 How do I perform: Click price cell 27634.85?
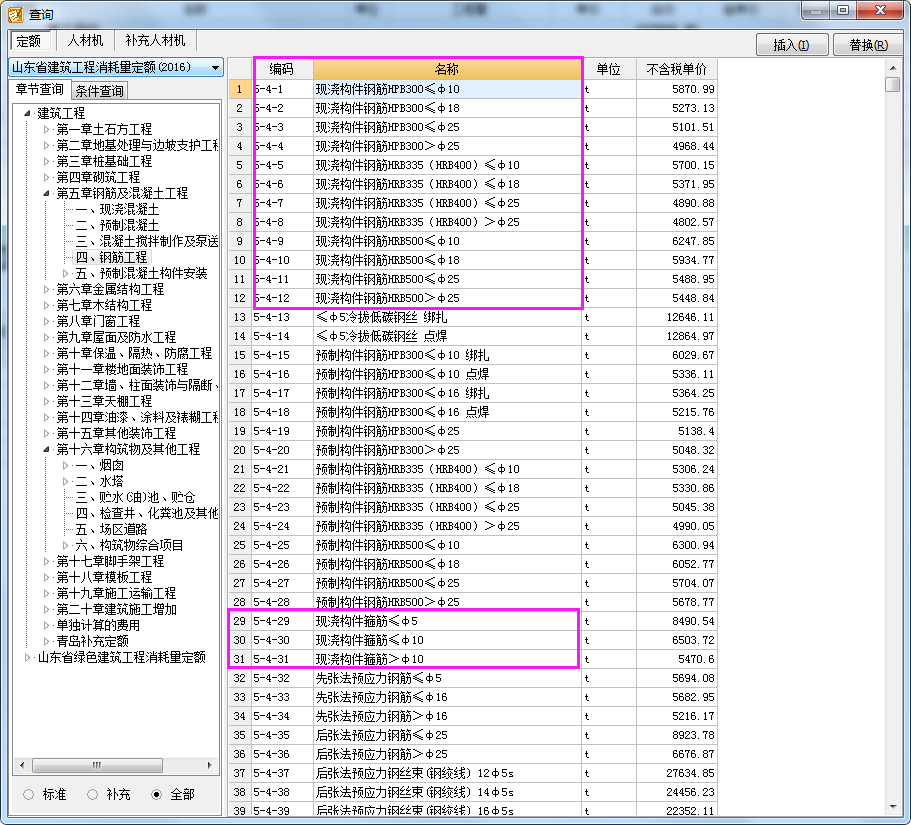coord(677,773)
